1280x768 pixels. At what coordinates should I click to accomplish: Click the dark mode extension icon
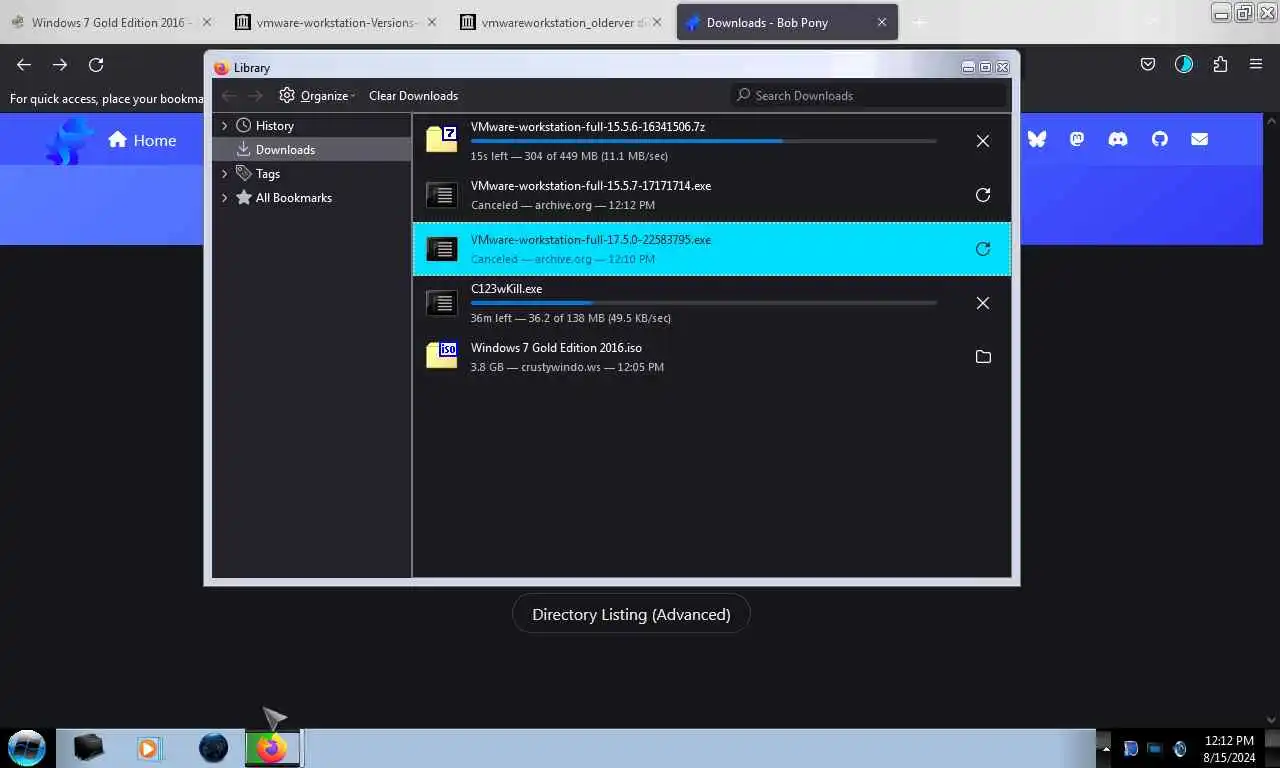click(x=1184, y=64)
